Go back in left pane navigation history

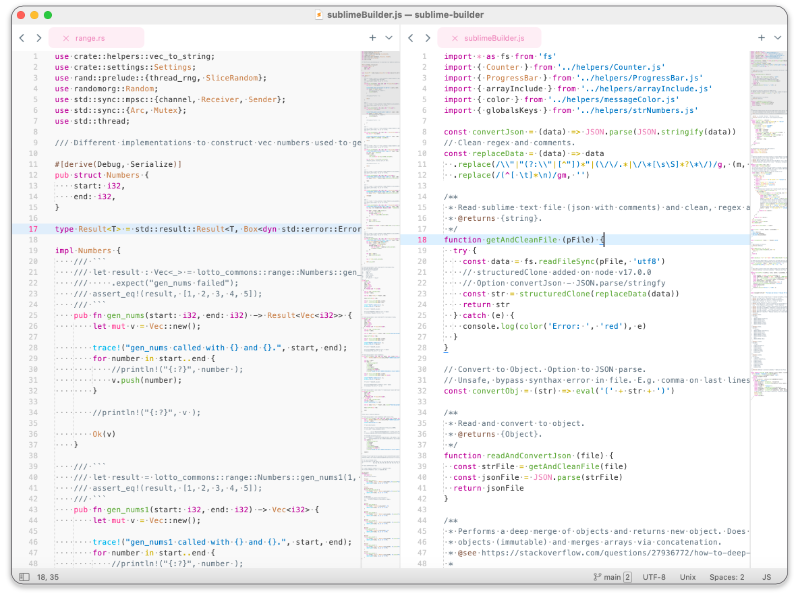pos(22,38)
